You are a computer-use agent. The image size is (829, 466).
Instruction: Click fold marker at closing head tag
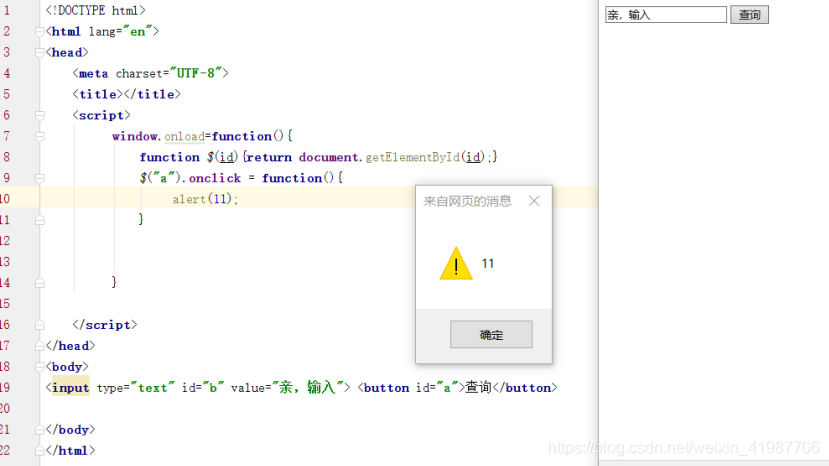[x=40, y=346]
